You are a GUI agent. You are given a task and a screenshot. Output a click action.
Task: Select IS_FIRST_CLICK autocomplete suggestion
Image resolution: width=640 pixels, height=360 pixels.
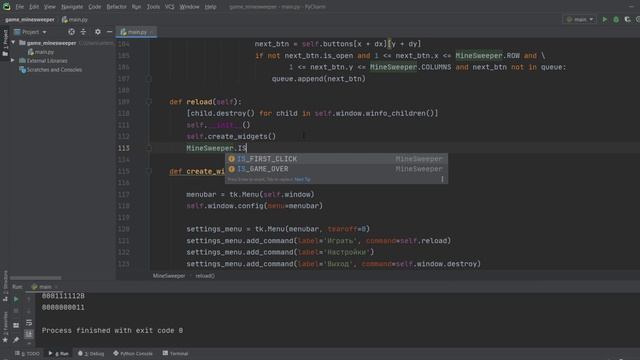(336, 159)
